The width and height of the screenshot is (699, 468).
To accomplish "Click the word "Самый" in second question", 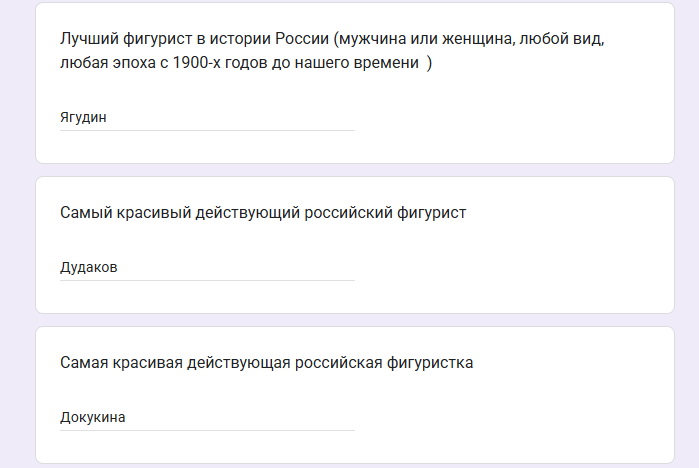I will (x=84, y=212).
